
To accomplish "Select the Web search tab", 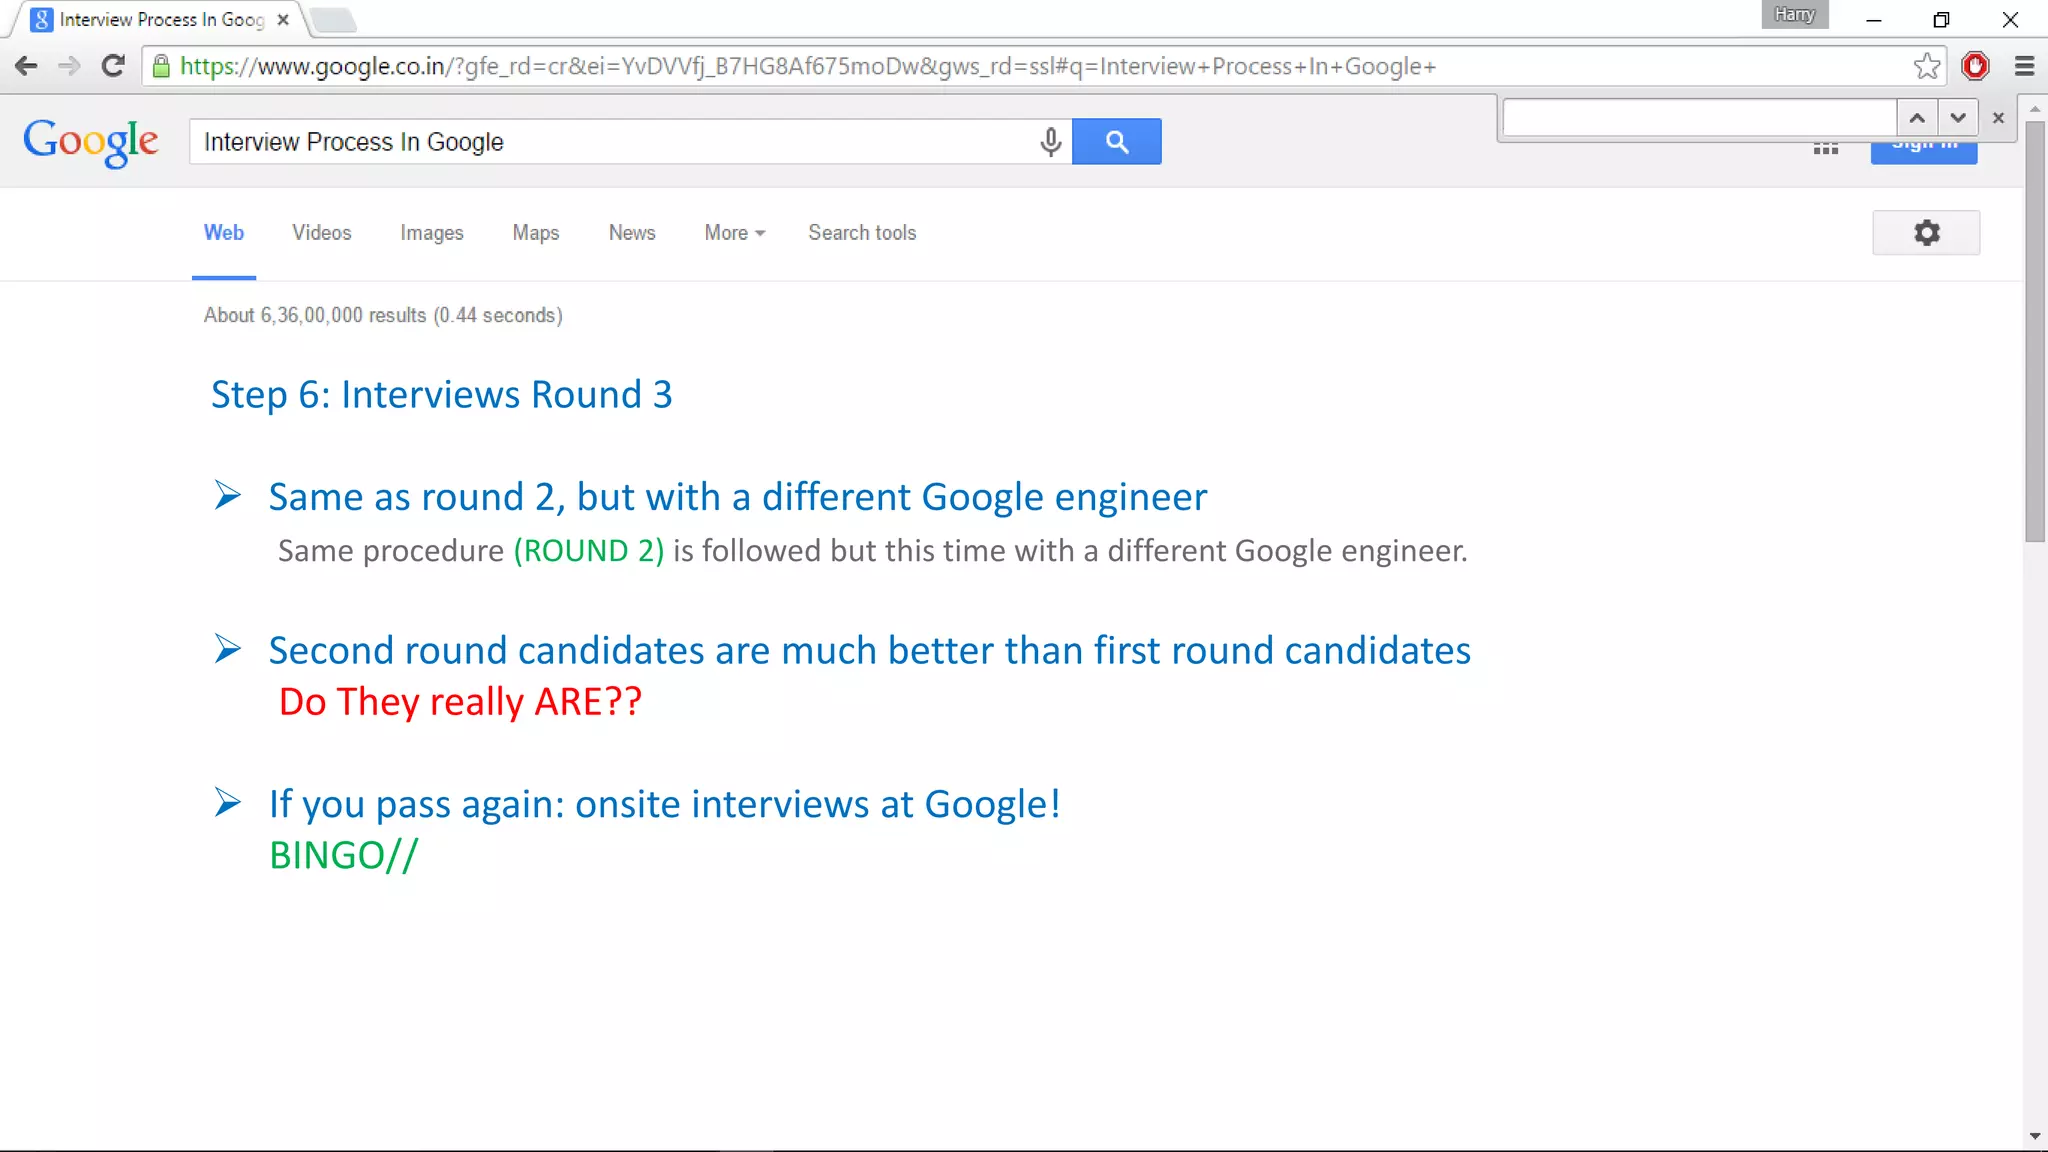I will (224, 233).
